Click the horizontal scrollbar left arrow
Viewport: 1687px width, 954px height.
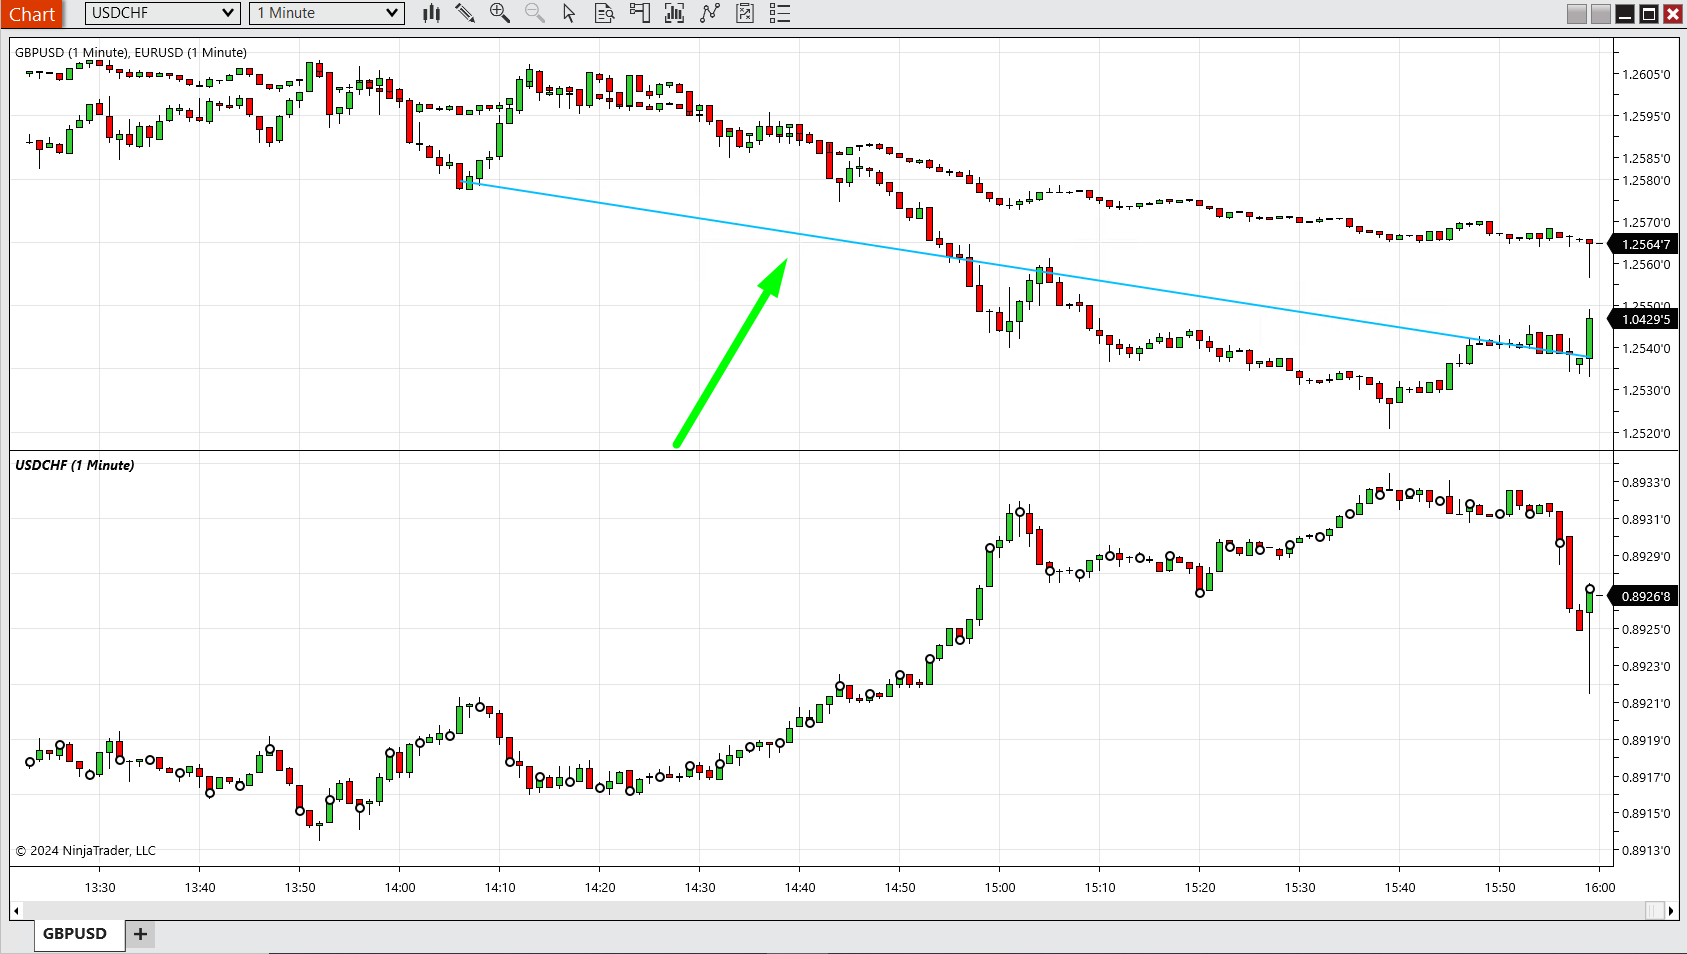point(15,910)
